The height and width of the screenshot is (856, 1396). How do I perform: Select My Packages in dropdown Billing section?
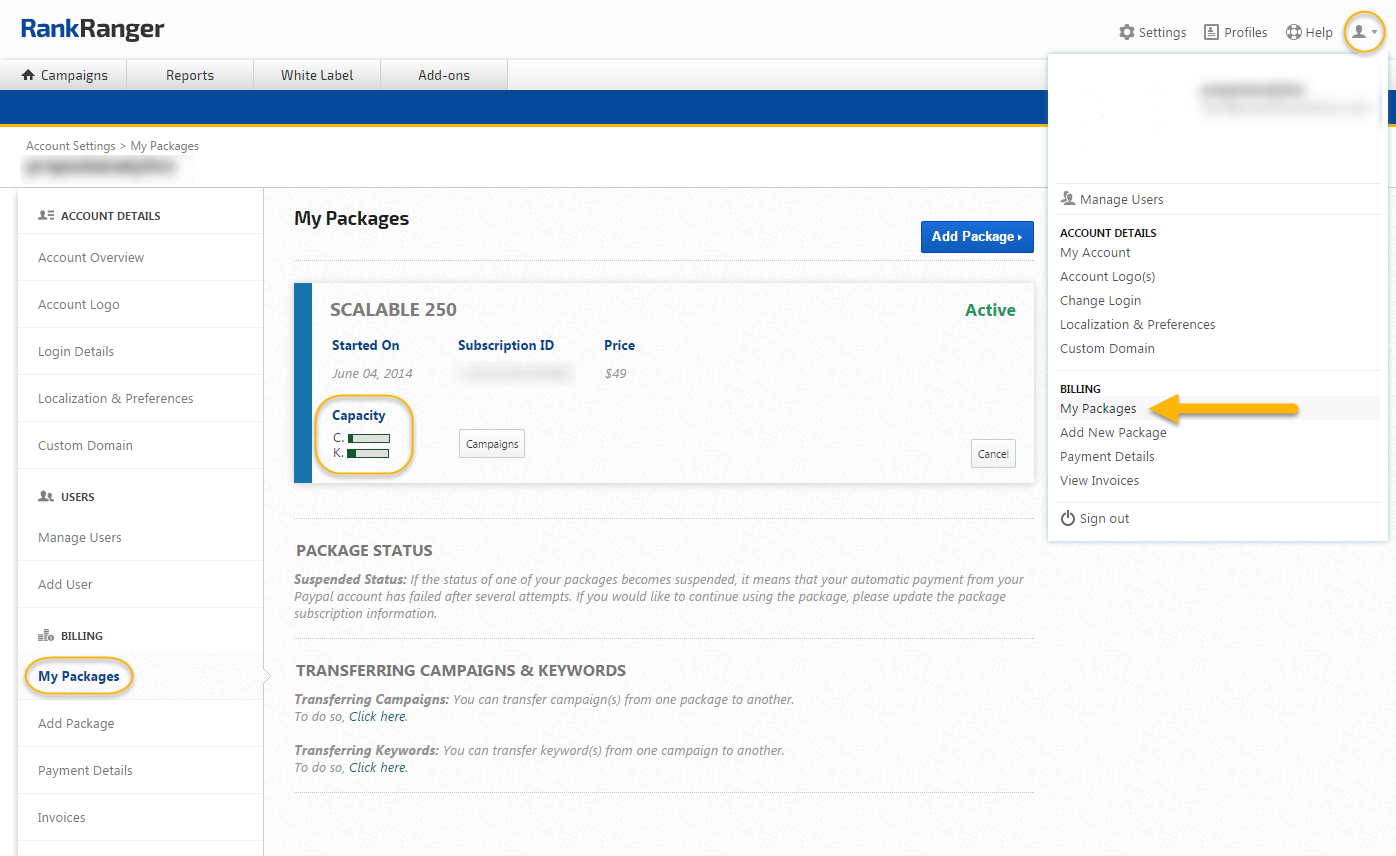pyautogui.click(x=1098, y=409)
